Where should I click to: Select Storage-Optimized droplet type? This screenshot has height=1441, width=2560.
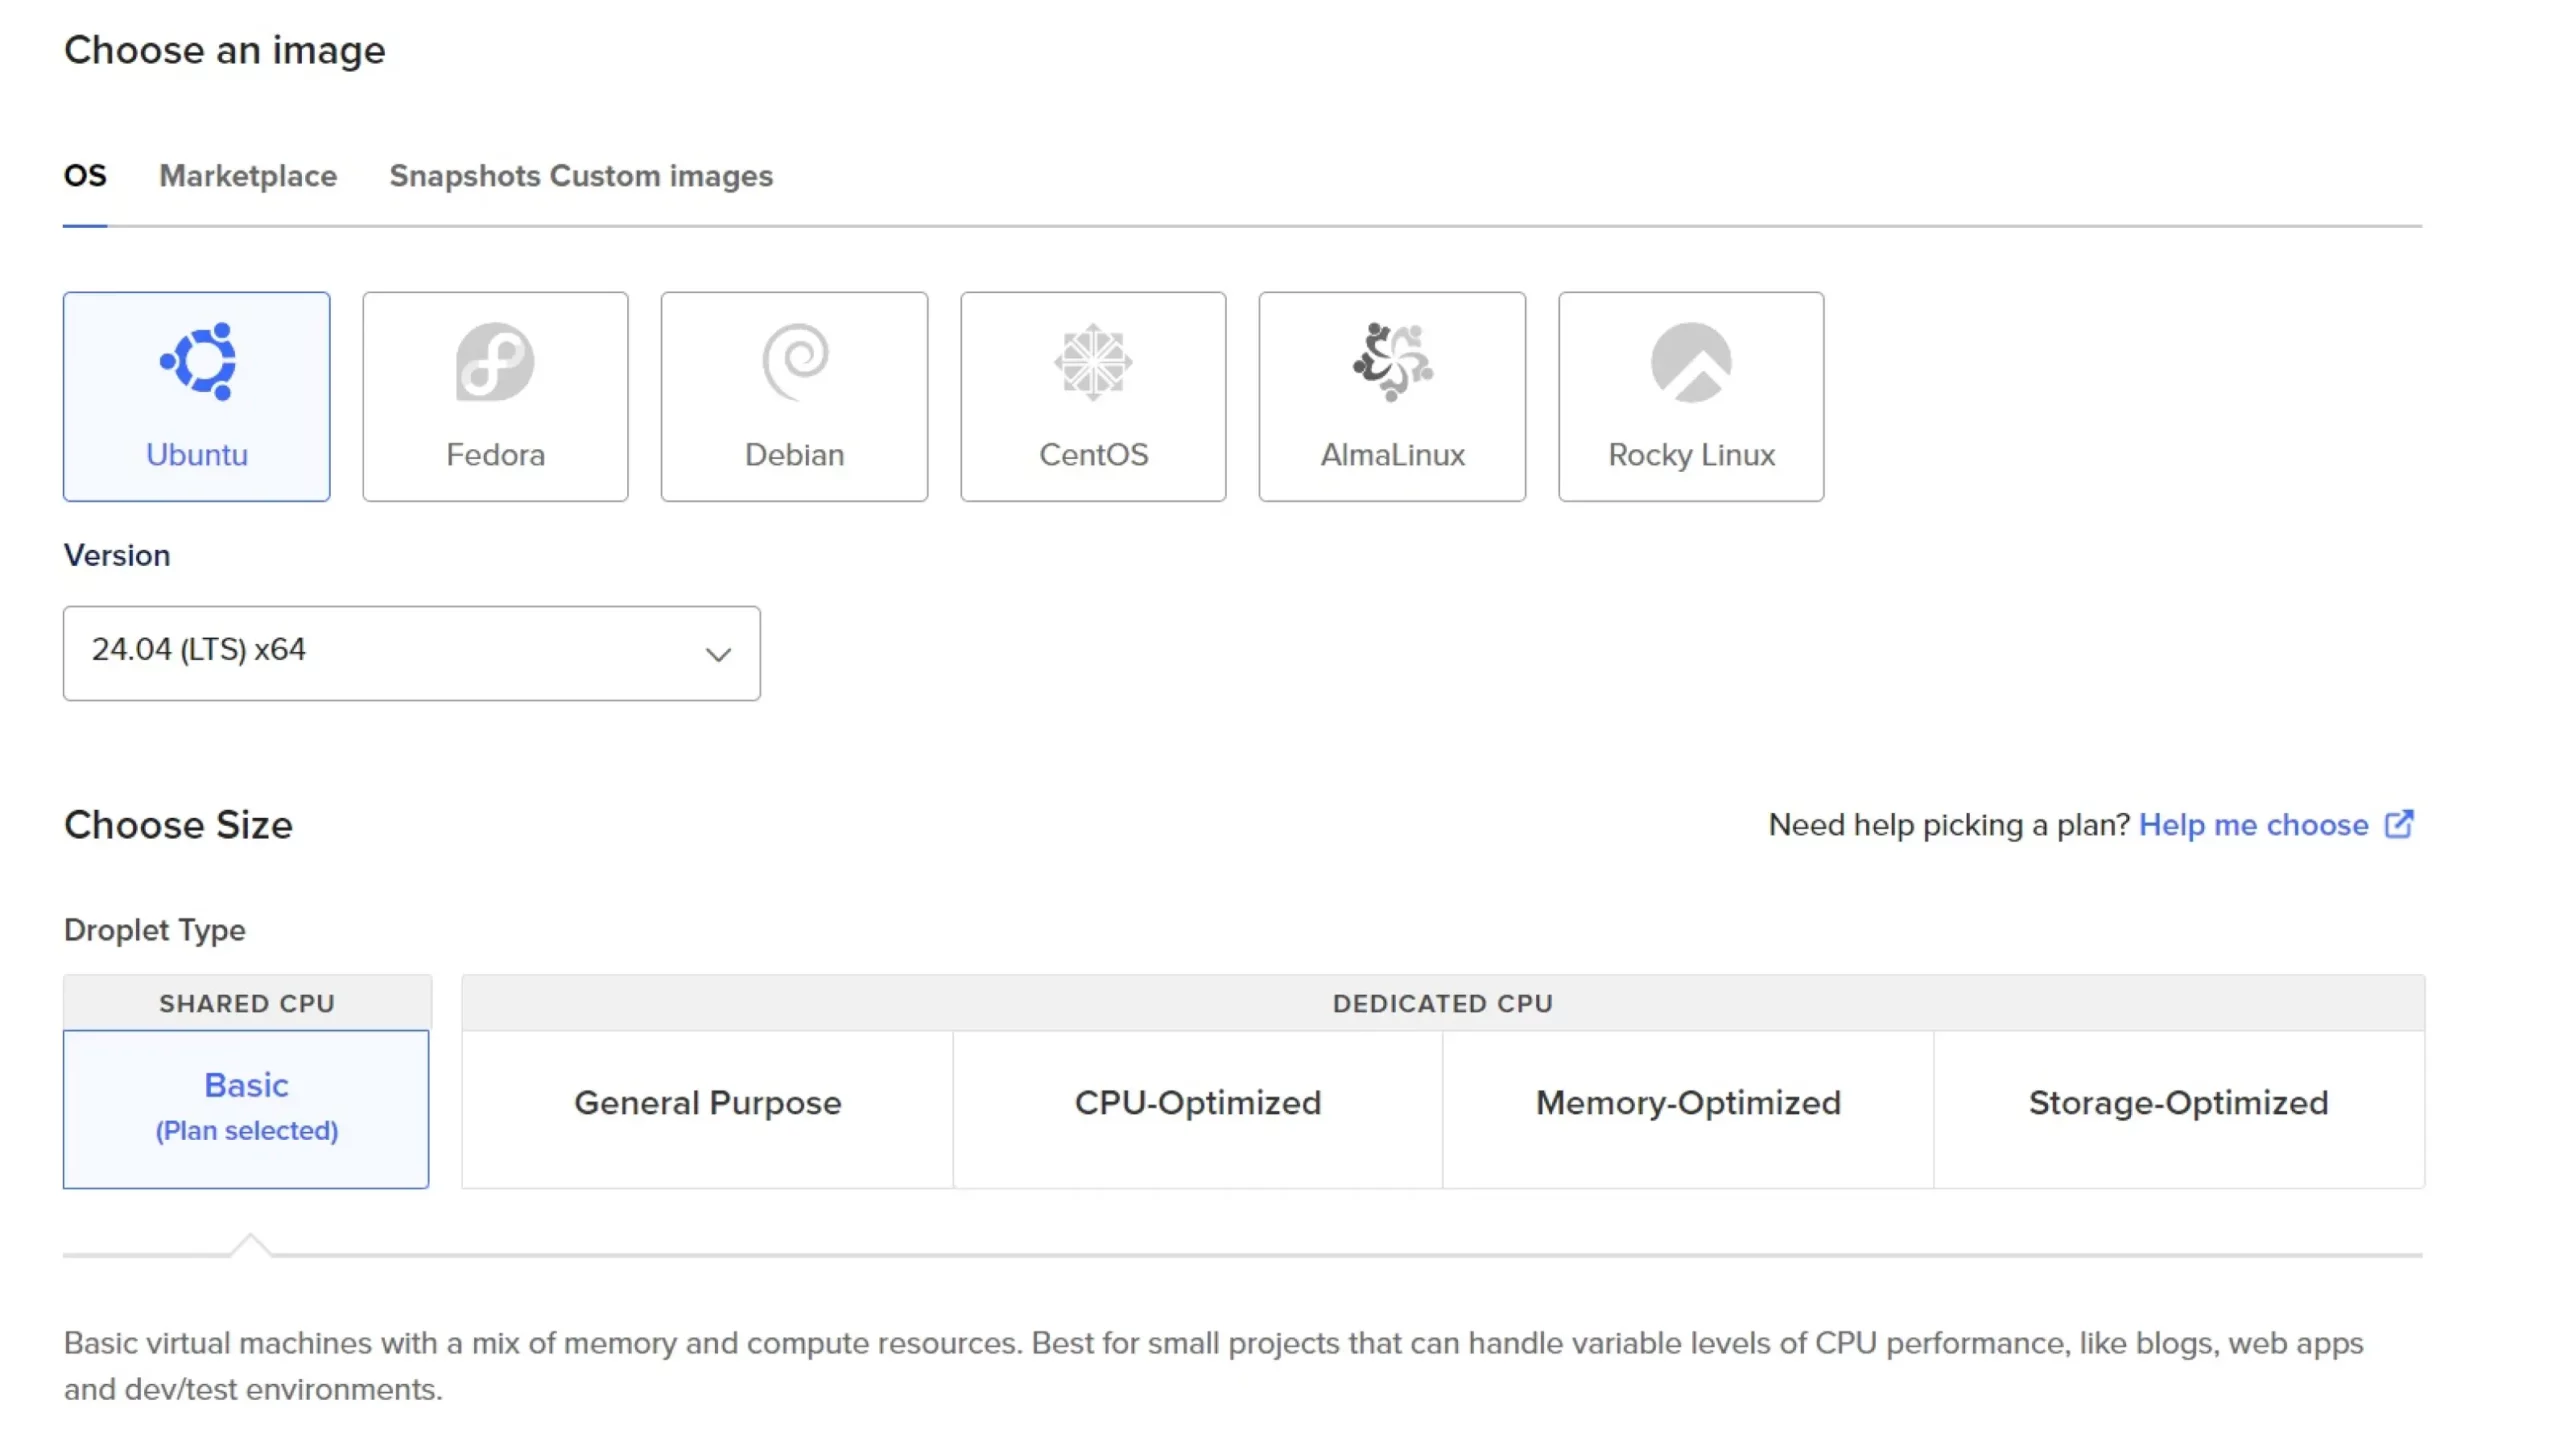pos(2178,1103)
